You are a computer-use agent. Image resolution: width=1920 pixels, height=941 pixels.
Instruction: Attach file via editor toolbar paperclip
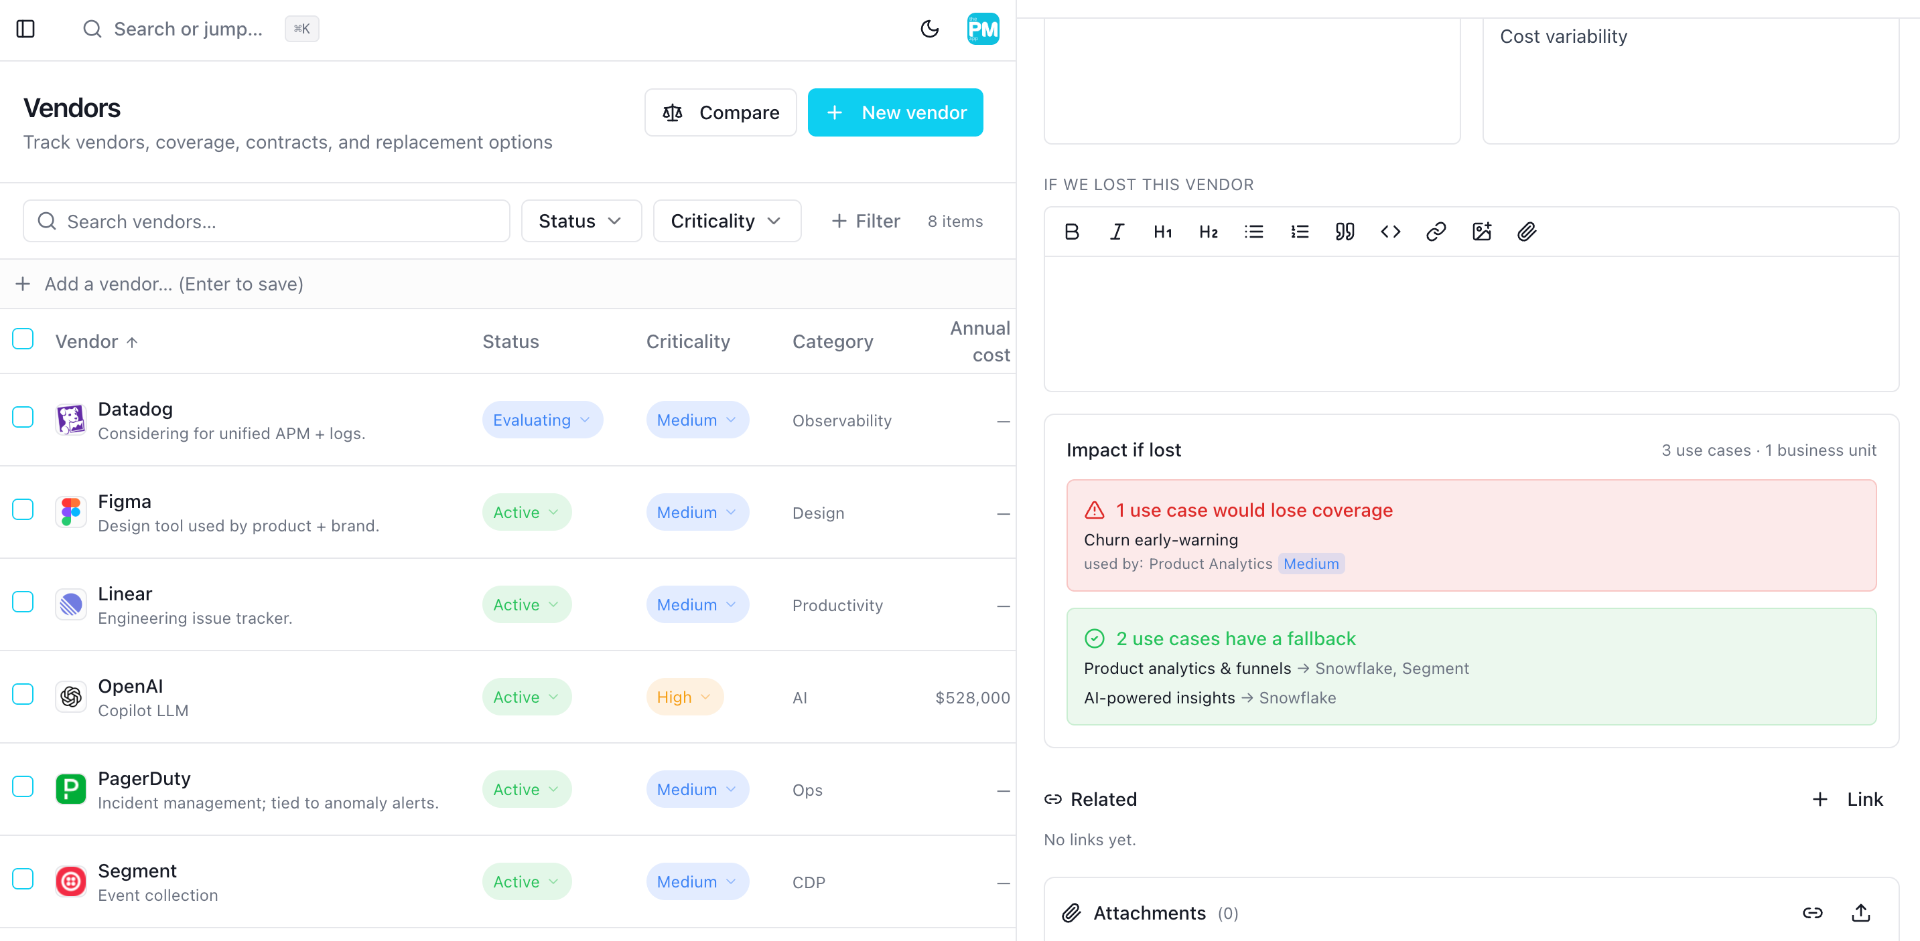pos(1527,232)
